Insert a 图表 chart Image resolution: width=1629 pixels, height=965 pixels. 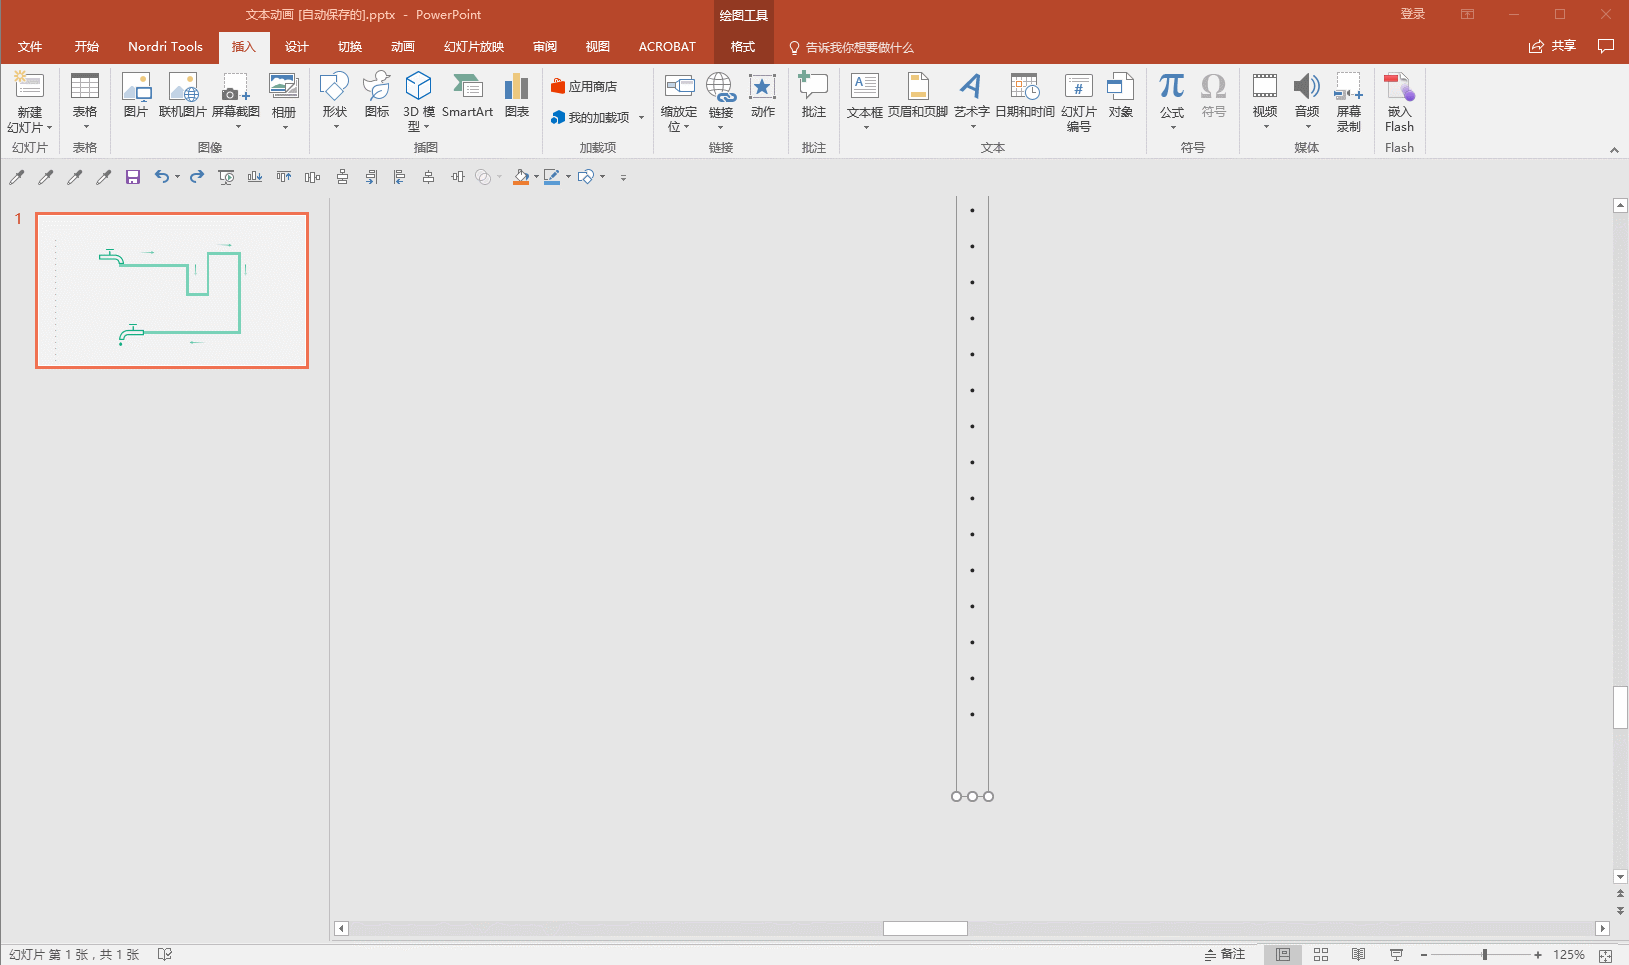(x=516, y=96)
